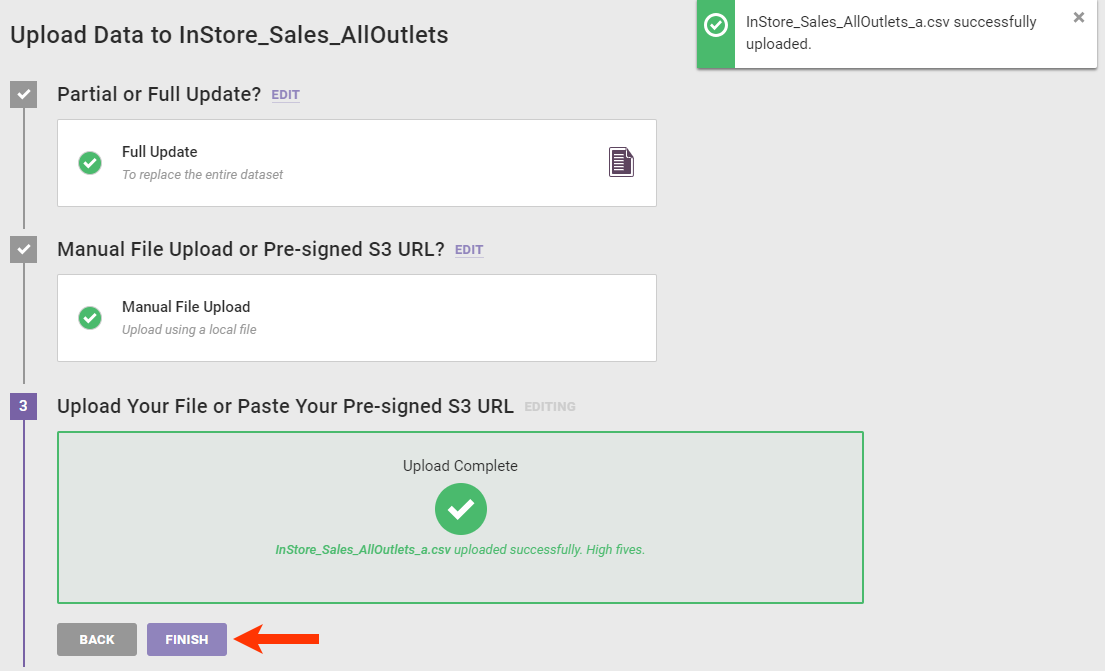1105x671 pixels.
Task: Click the purple step 3 number badge
Action: [x=23, y=407]
